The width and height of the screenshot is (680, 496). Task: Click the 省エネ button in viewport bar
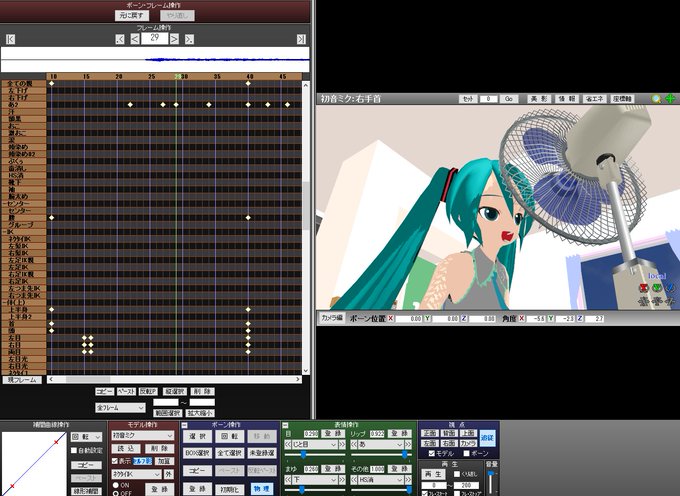click(594, 99)
